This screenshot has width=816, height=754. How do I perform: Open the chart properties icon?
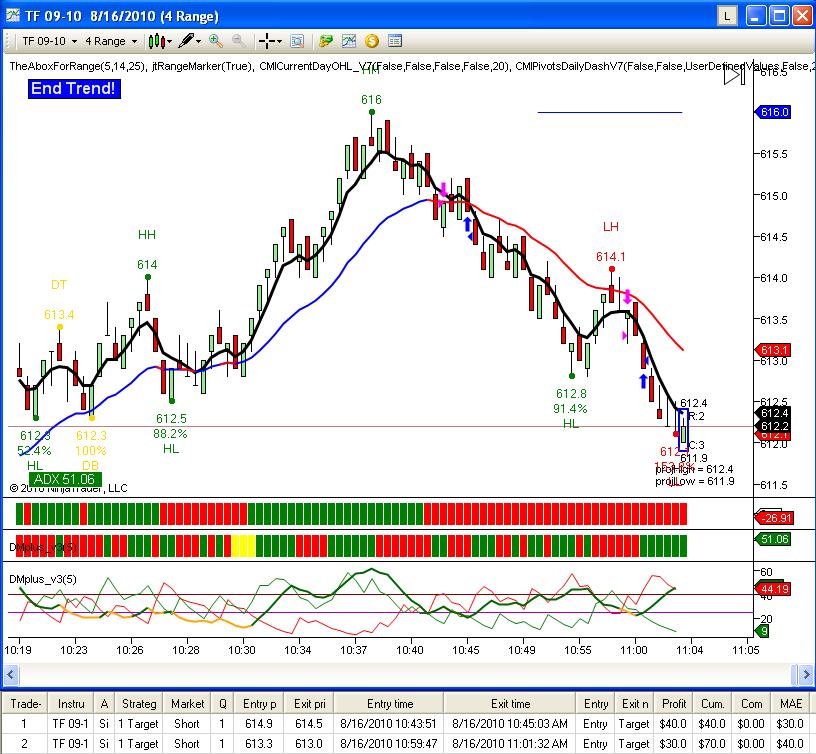[395, 41]
